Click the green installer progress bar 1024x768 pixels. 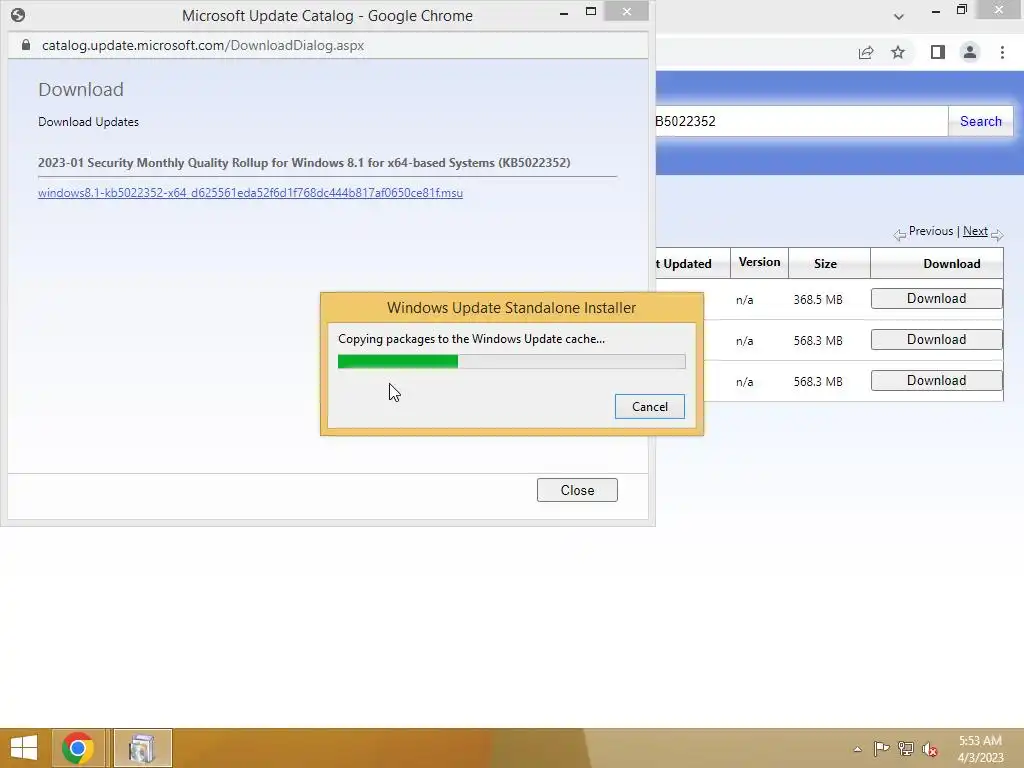[511, 361]
